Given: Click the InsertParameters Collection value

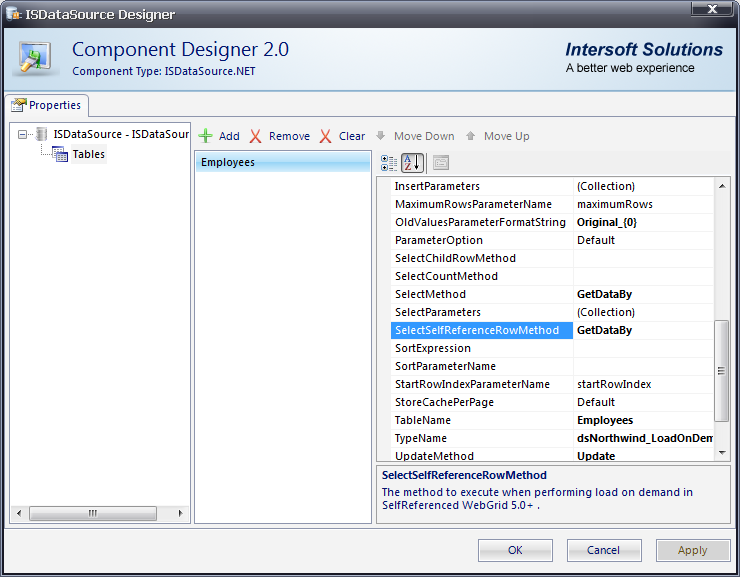Looking at the screenshot, I should coord(644,186).
